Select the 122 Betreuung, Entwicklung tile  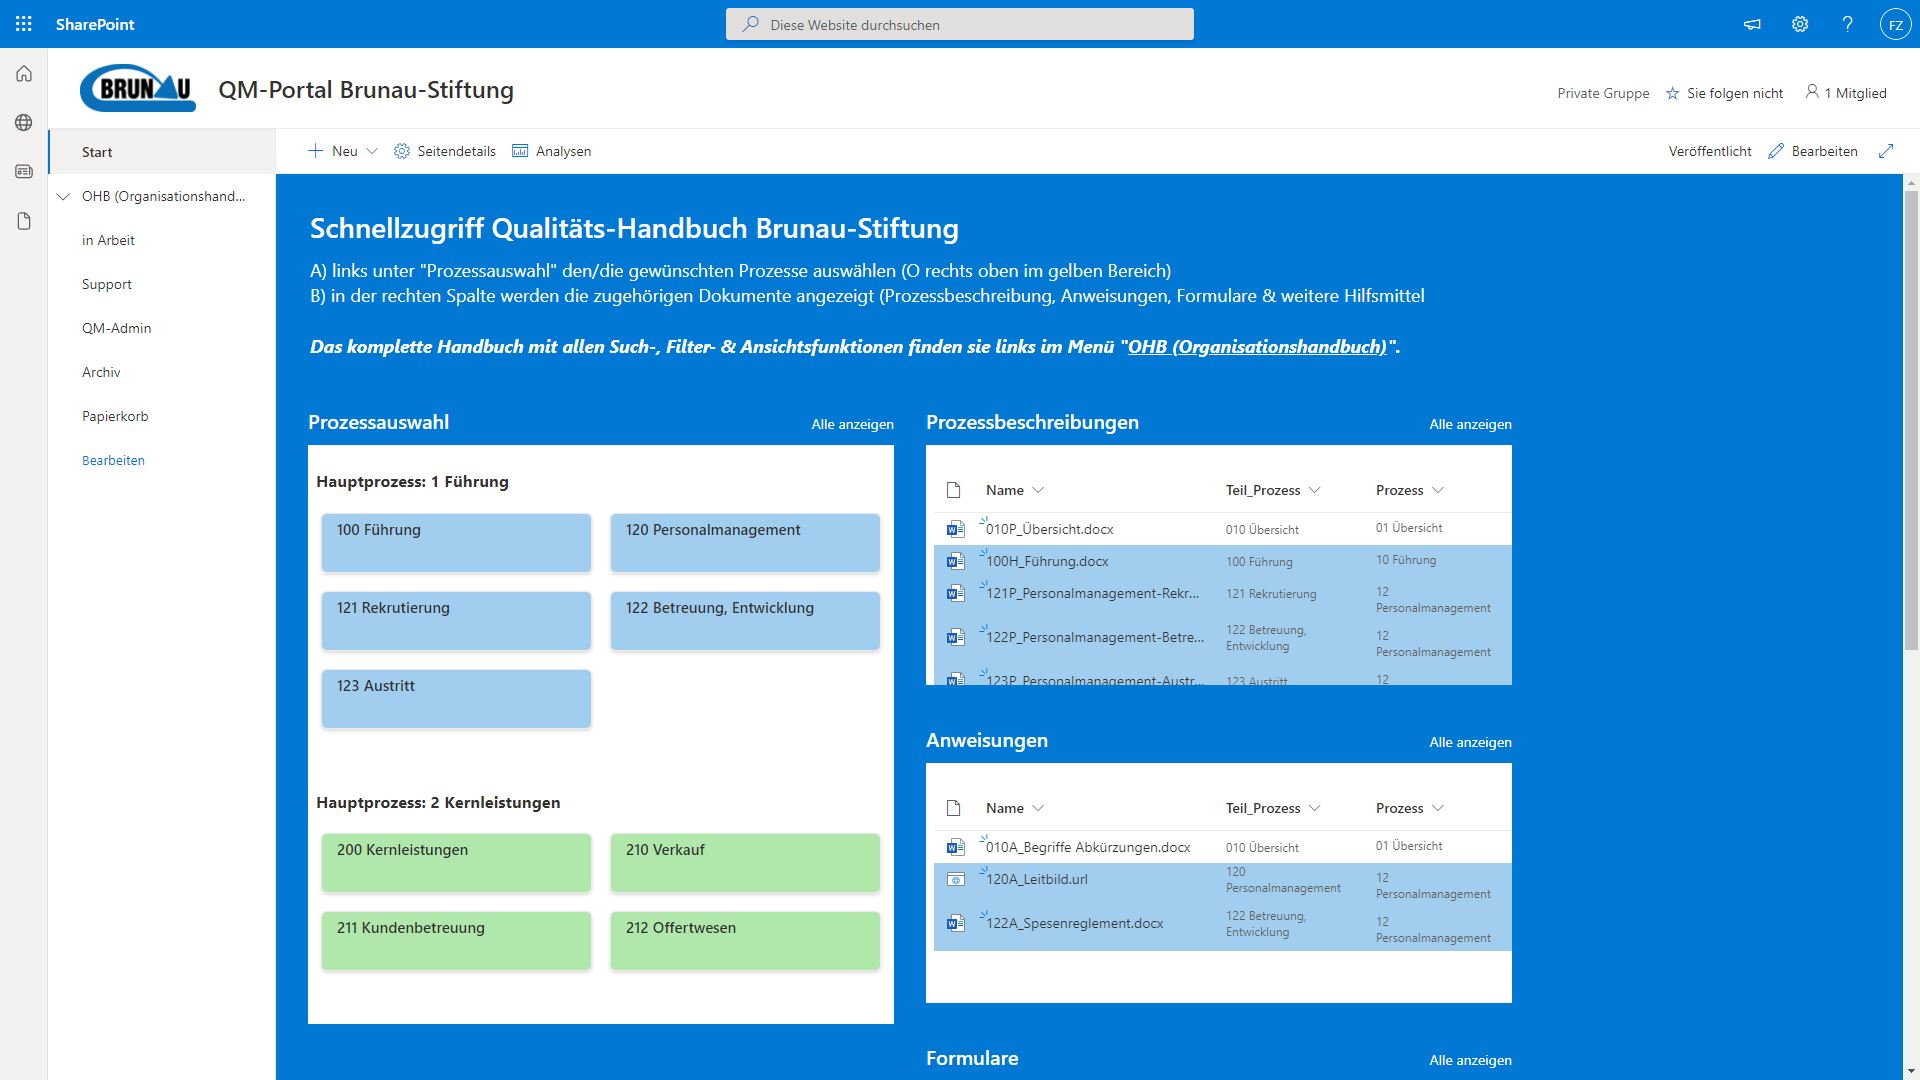point(745,621)
